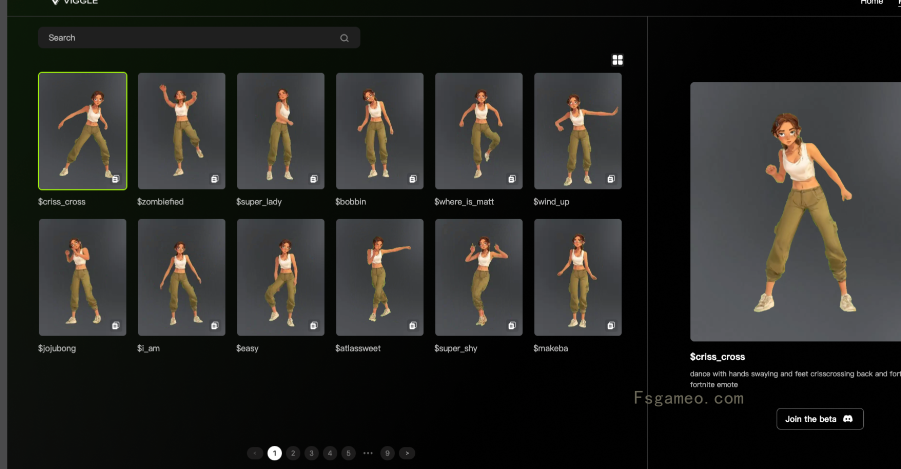Open the Home link in header

[x=871, y=2]
